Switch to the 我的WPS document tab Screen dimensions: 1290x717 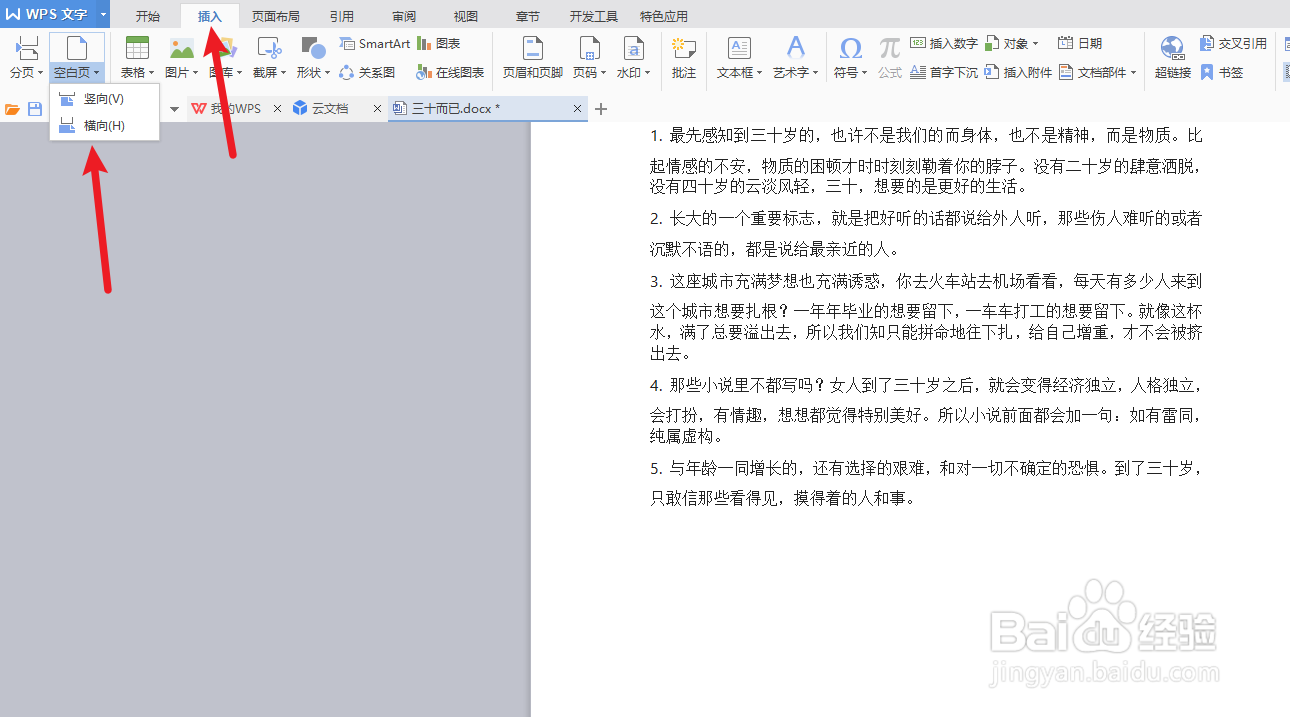click(x=237, y=109)
